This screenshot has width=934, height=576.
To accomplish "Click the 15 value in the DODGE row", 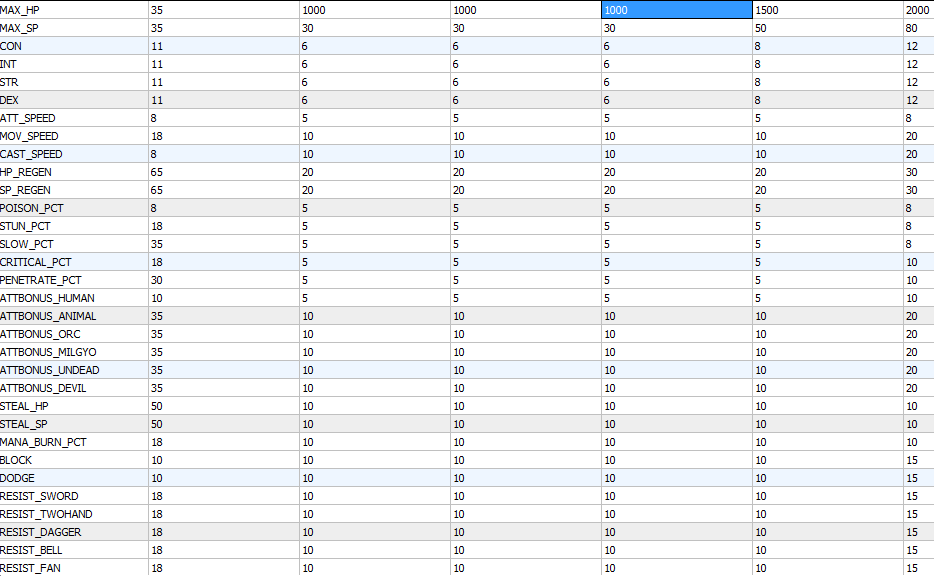I will point(912,478).
